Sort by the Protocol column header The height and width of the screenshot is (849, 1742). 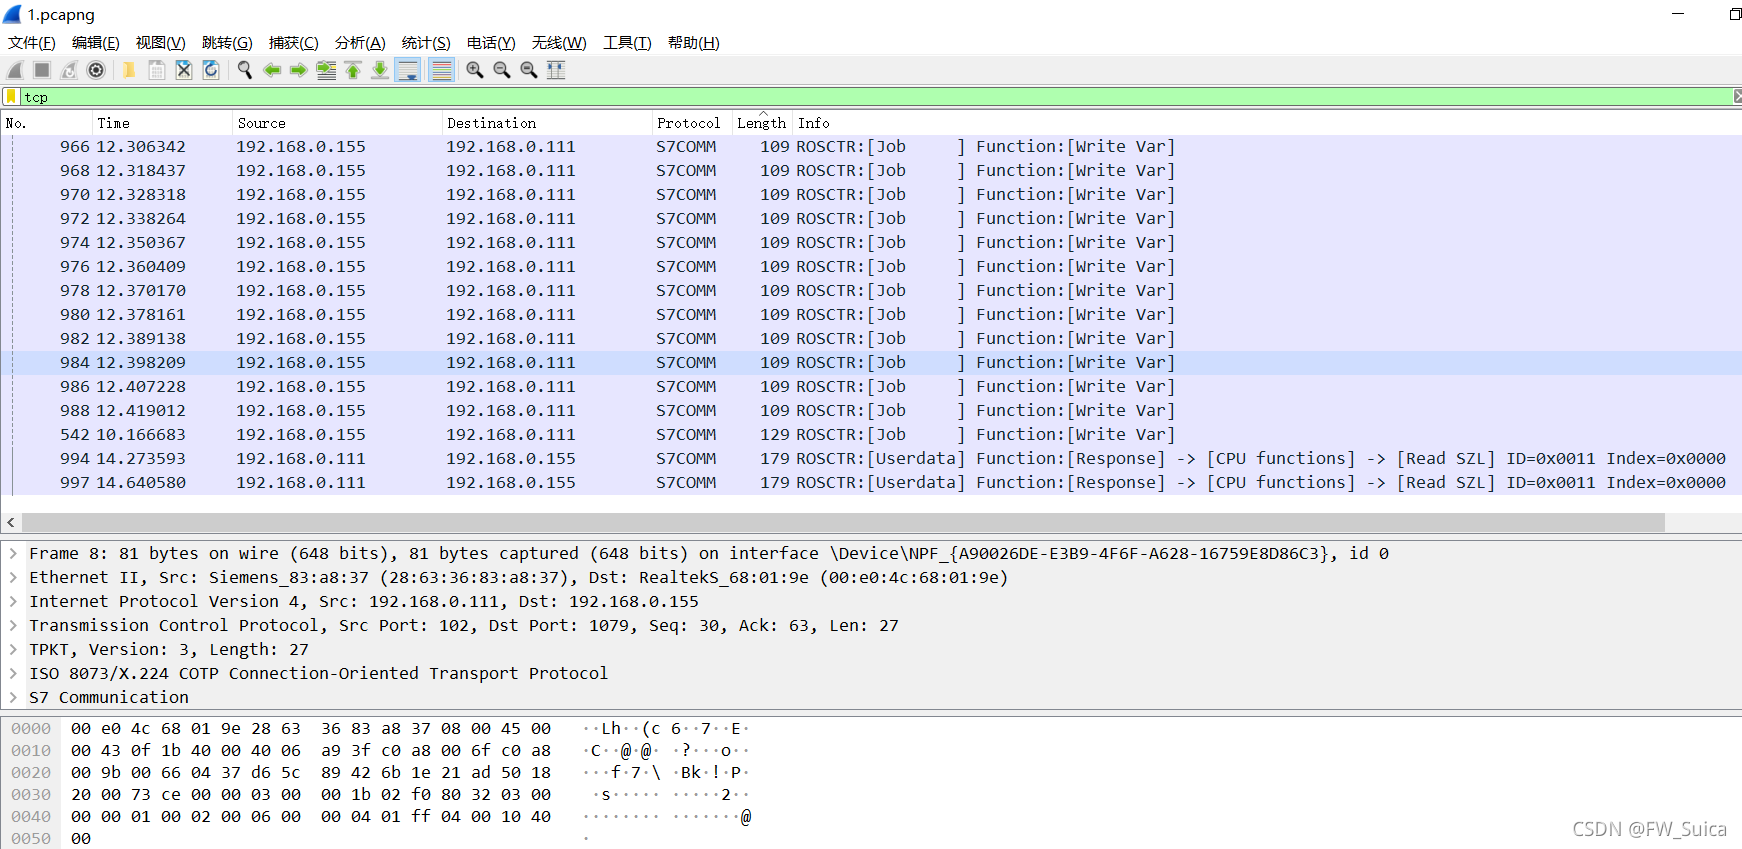(x=692, y=123)
